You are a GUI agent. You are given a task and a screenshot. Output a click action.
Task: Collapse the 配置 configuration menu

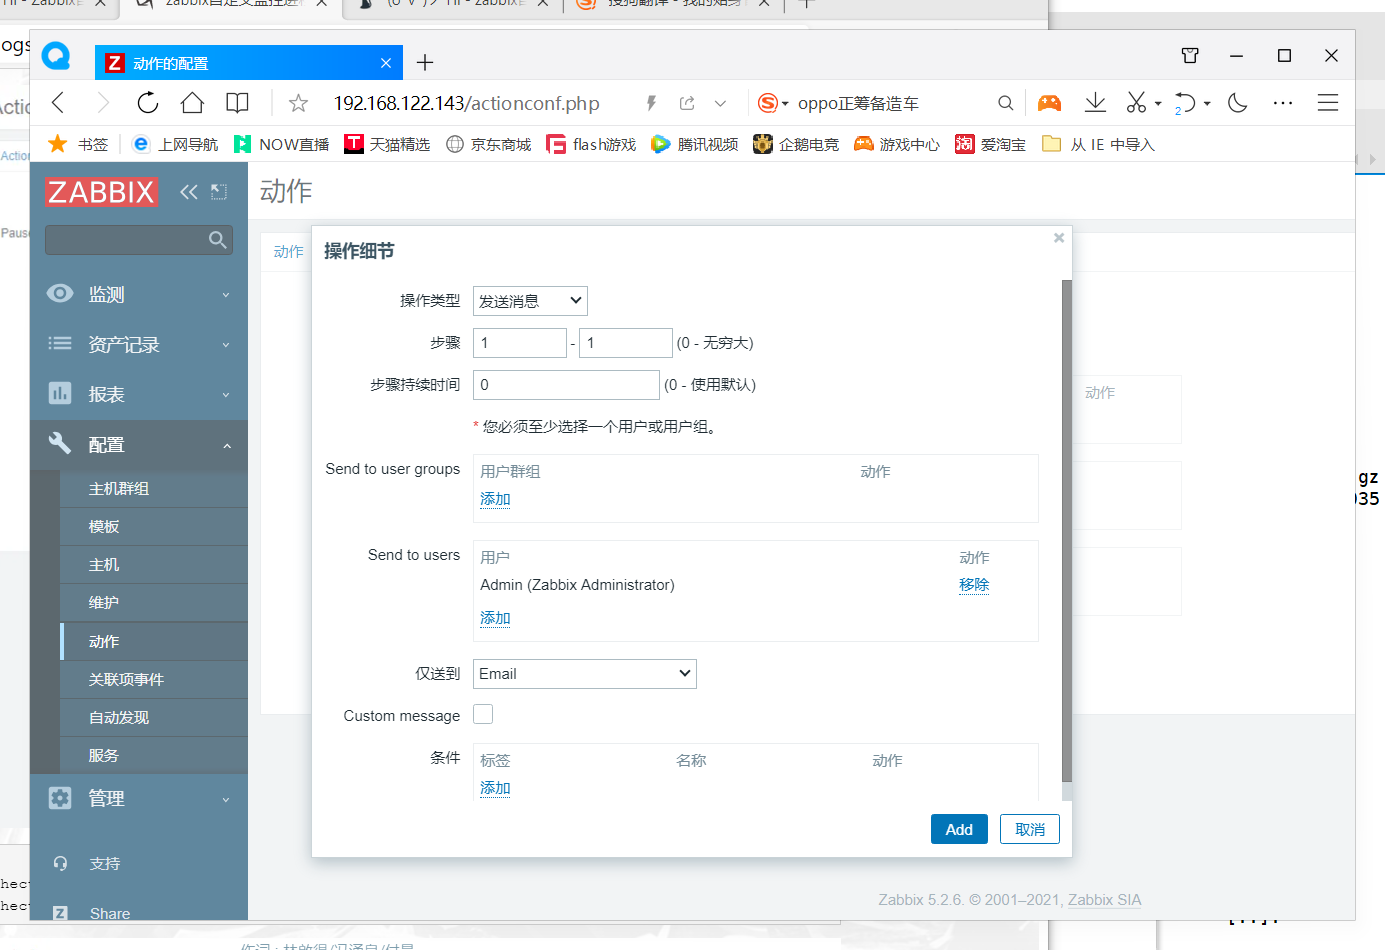(139, 444)
